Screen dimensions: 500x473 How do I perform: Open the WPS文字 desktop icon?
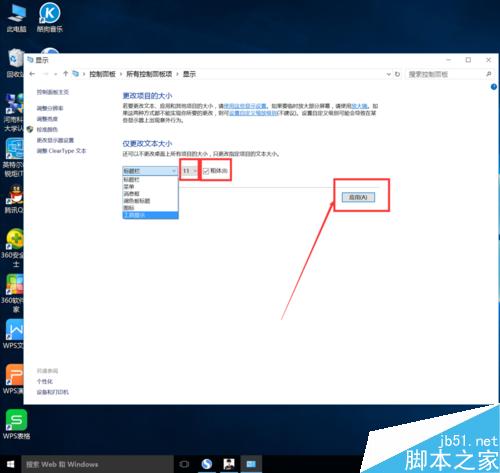[x=13, y=334]
